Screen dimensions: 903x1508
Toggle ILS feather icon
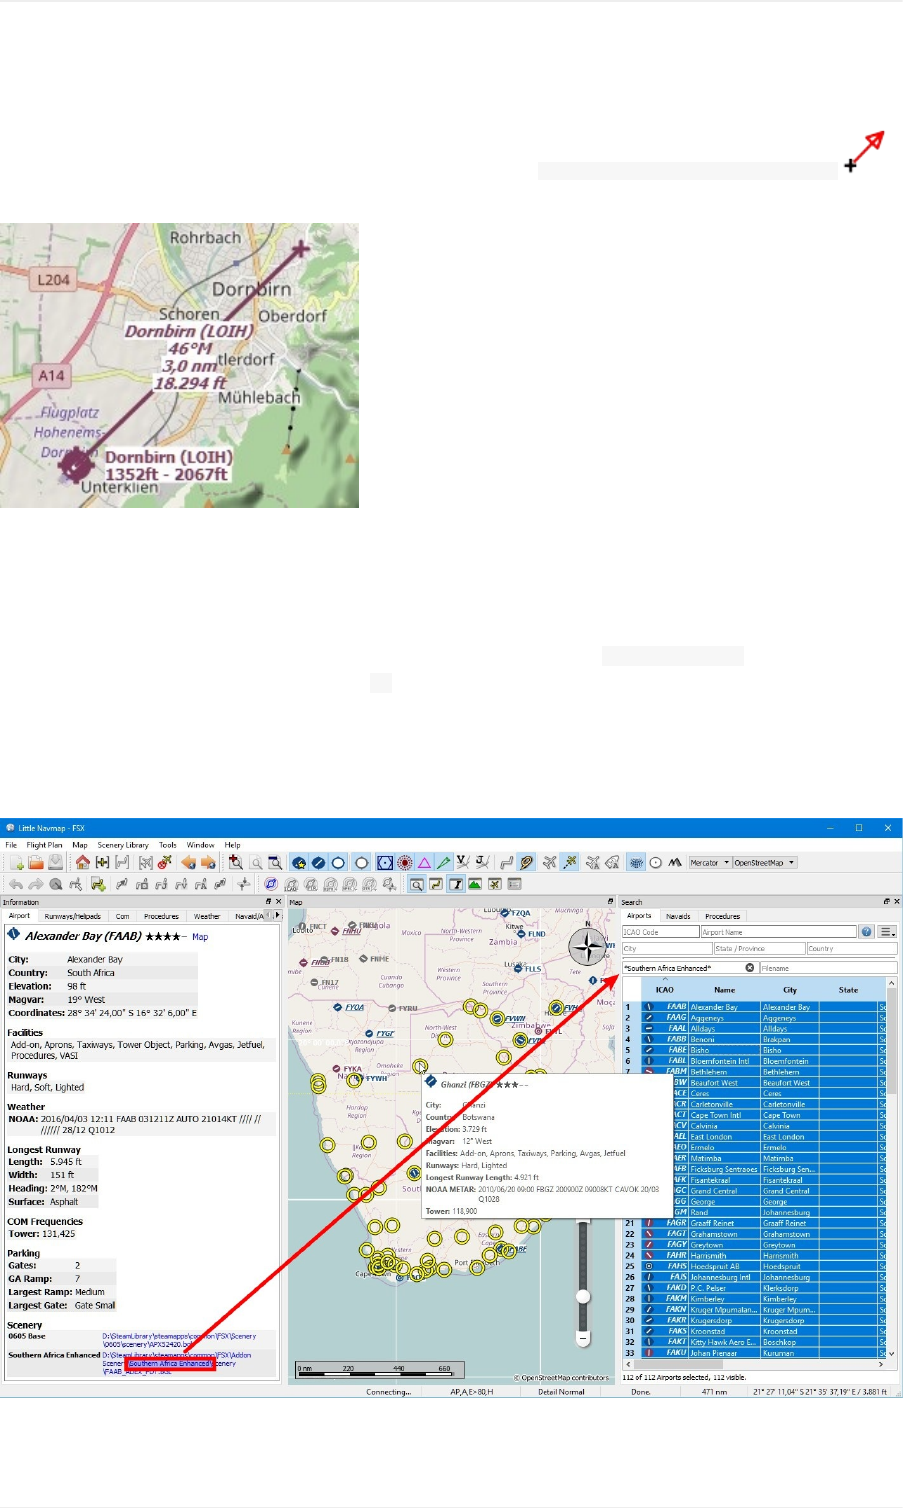[443, 862]
